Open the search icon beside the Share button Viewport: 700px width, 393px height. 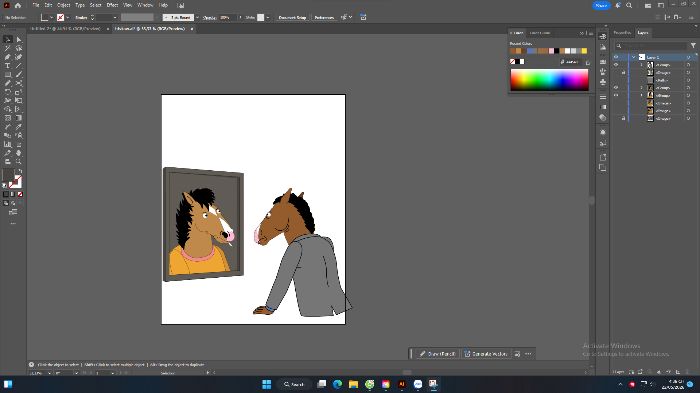tap(629, 5)
